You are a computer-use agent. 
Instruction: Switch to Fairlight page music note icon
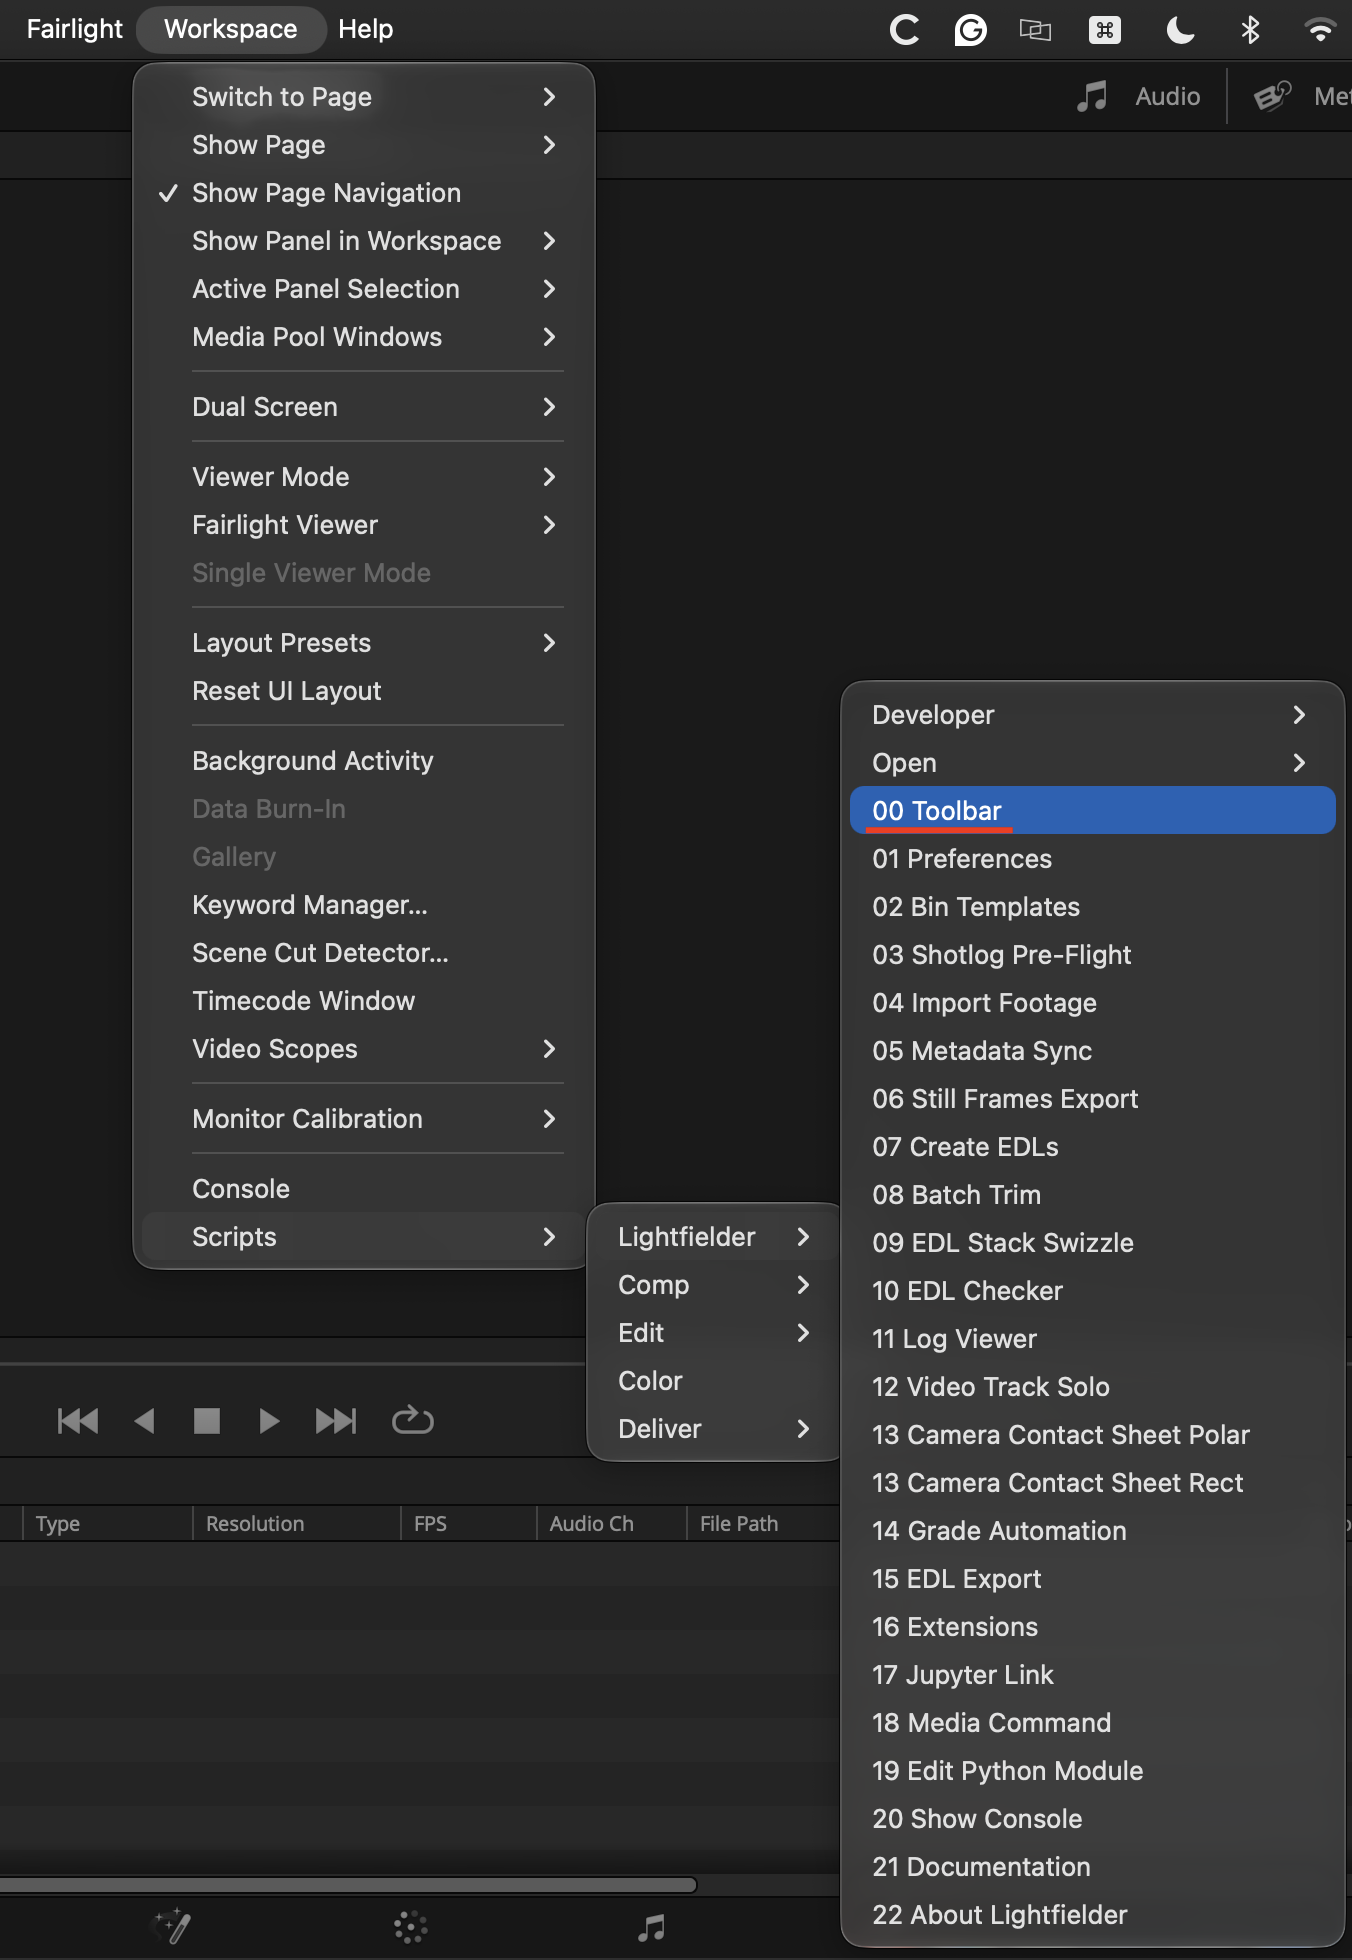(x=651, y=1927)
